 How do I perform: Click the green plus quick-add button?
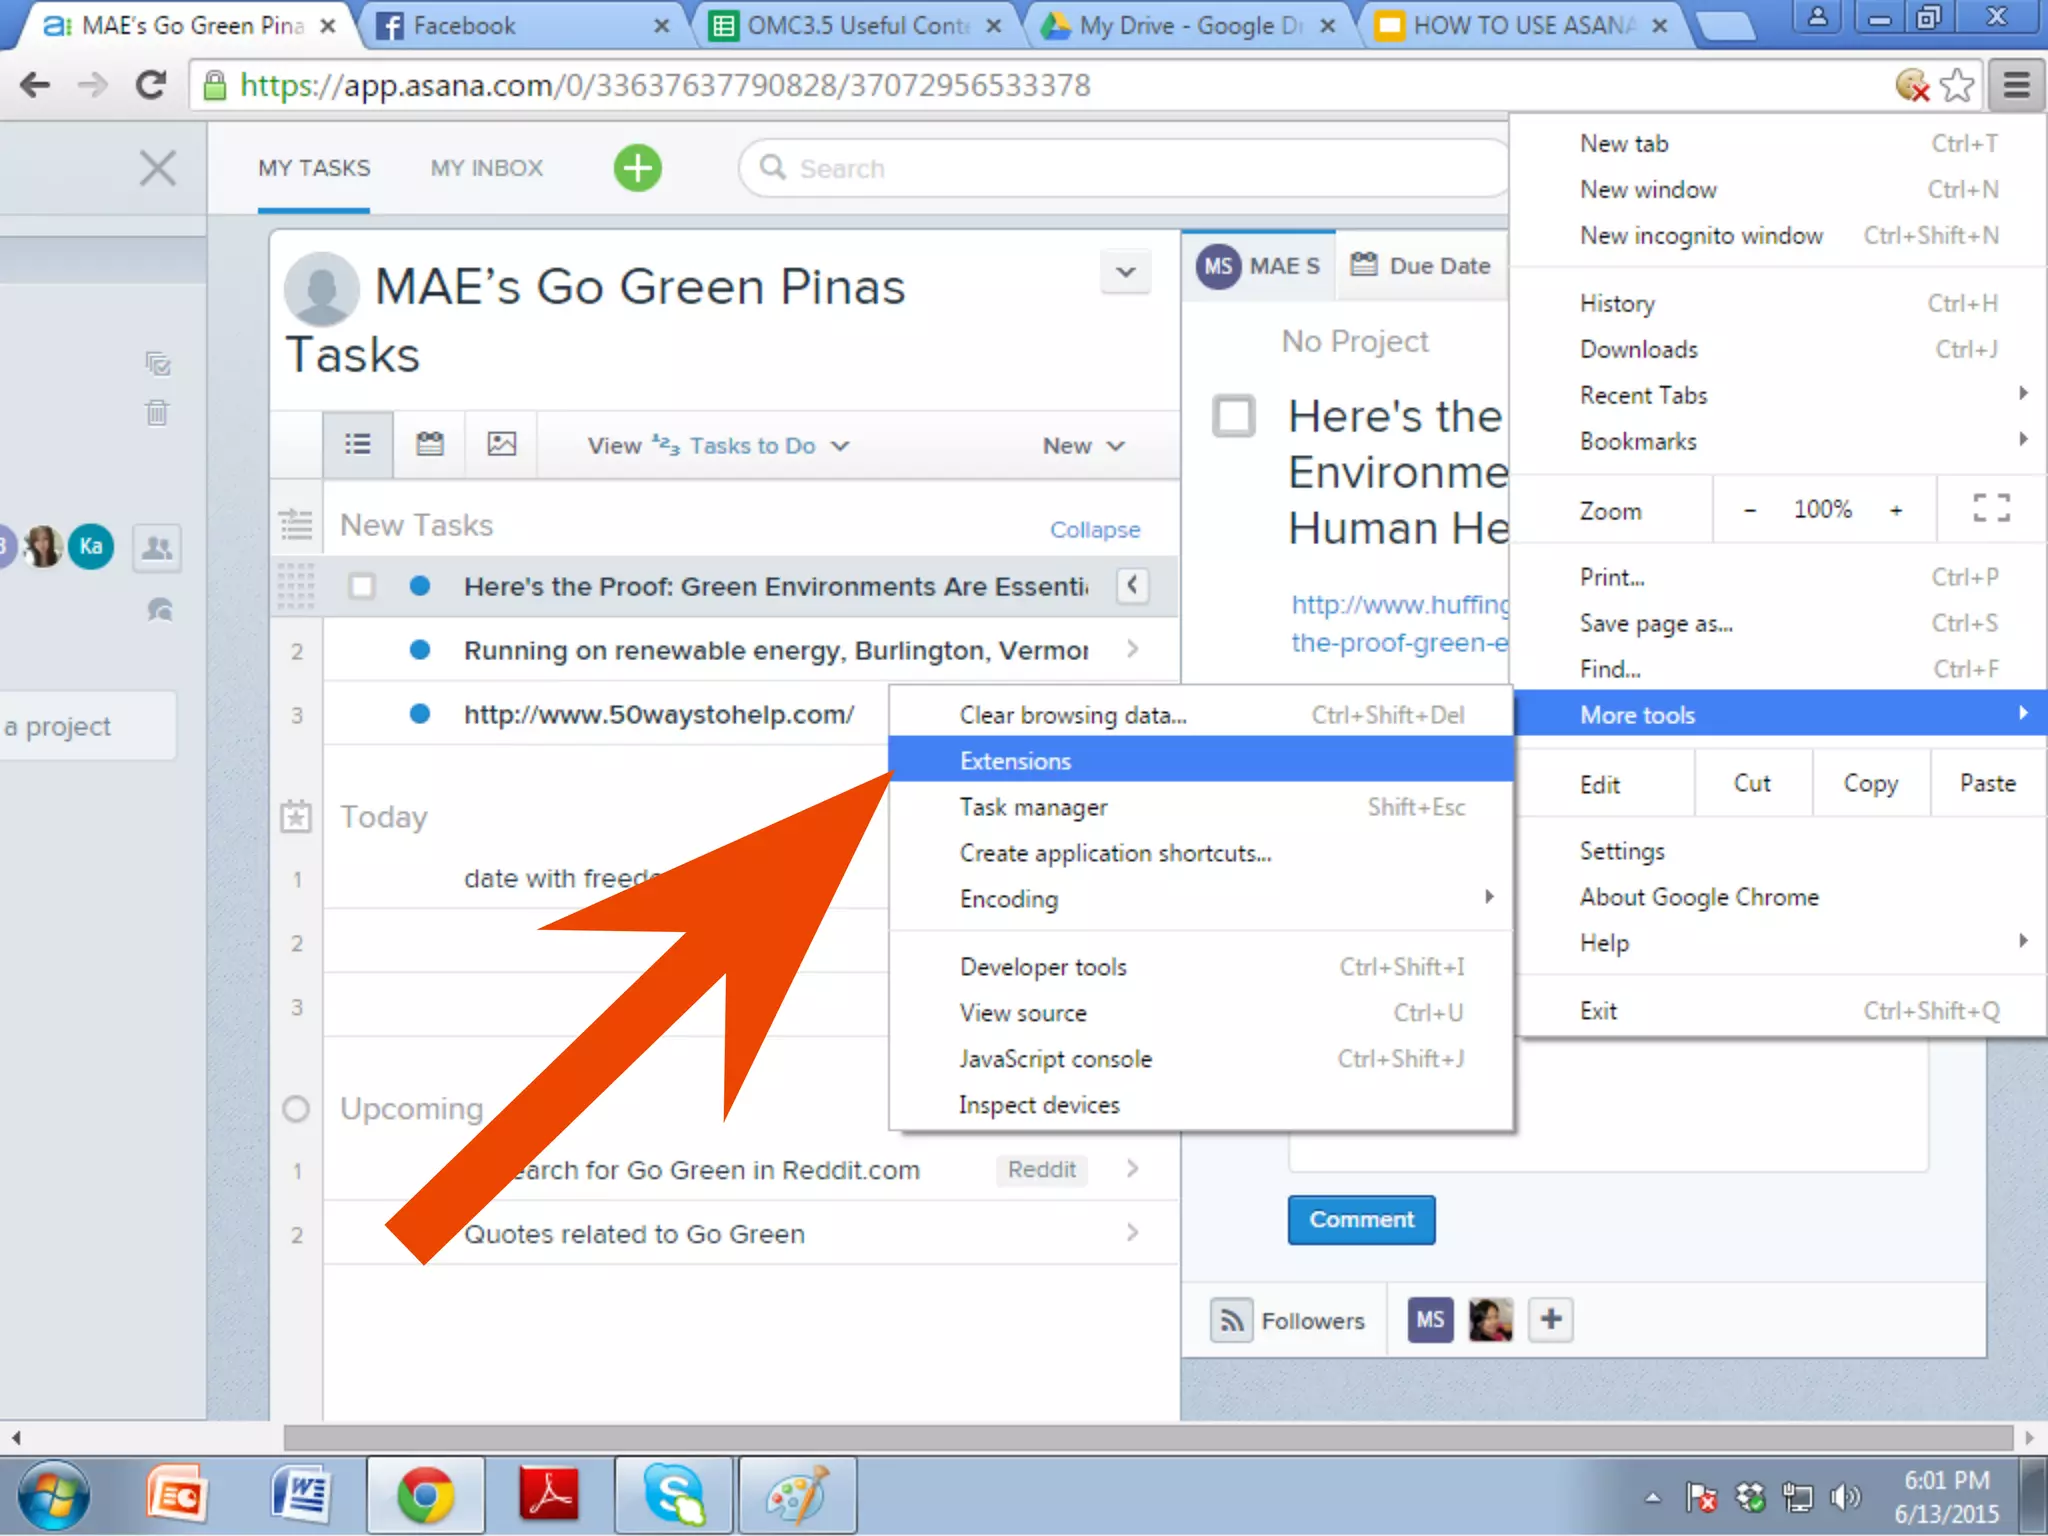coord(637,168)
